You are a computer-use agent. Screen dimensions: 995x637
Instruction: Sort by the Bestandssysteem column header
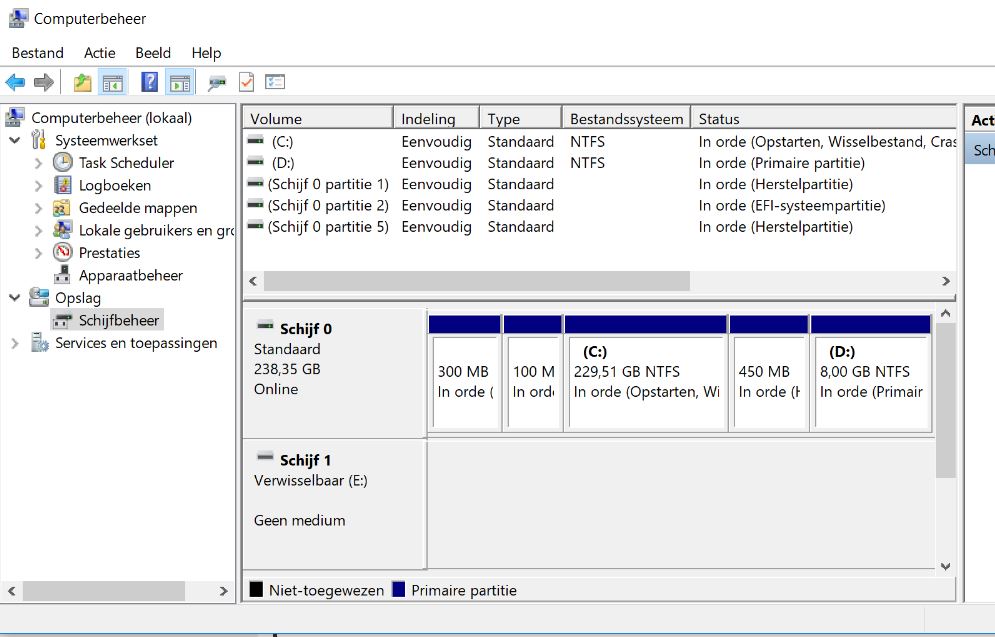point(626,119)
